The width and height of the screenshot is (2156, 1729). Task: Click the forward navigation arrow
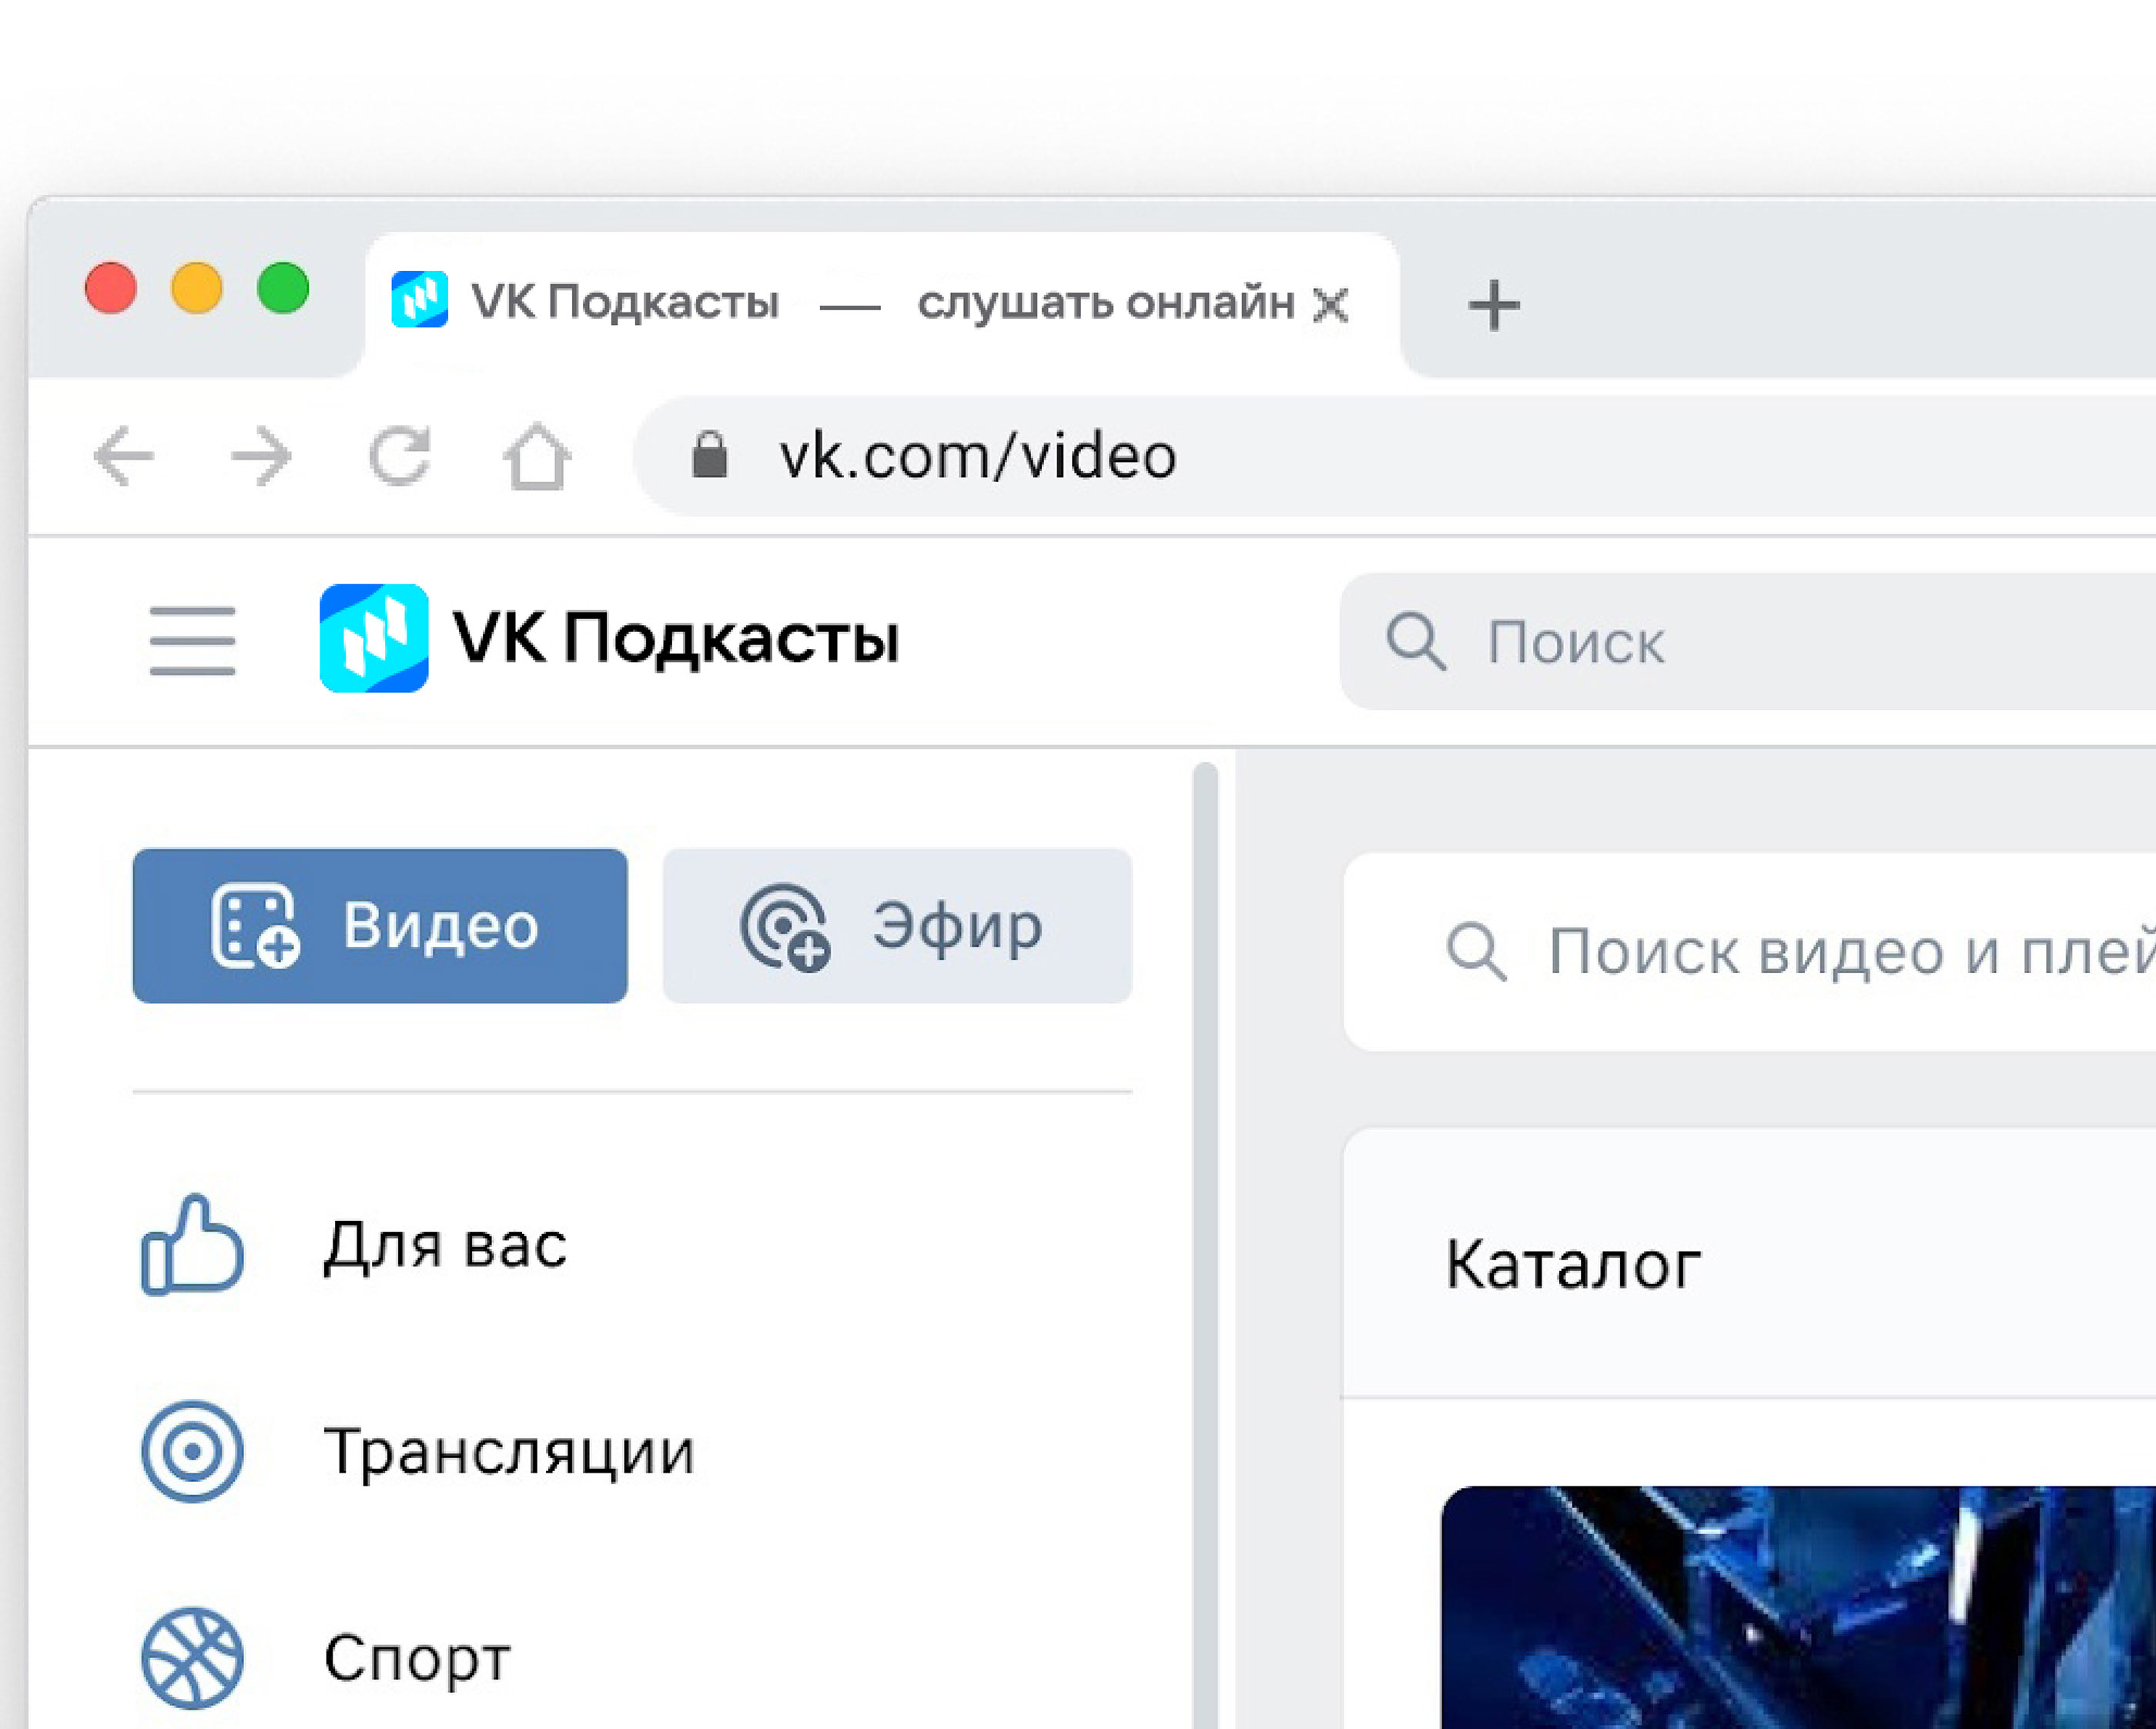pyautogui.click(x=262, y=456)
